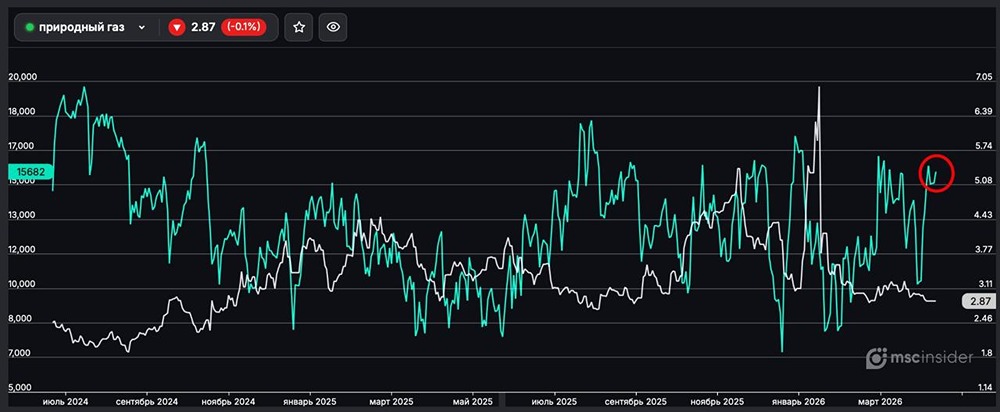The image size is (1000, 412).
Task: Click the star favorite icon
Action: tap(298, 28)
